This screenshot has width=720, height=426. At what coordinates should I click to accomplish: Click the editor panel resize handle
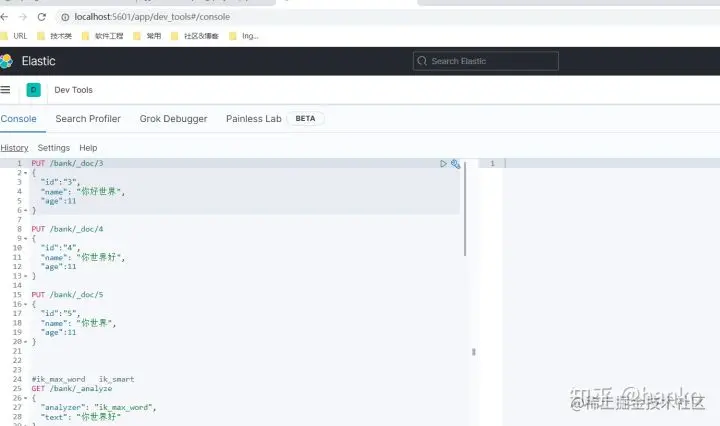click(473, 352)
